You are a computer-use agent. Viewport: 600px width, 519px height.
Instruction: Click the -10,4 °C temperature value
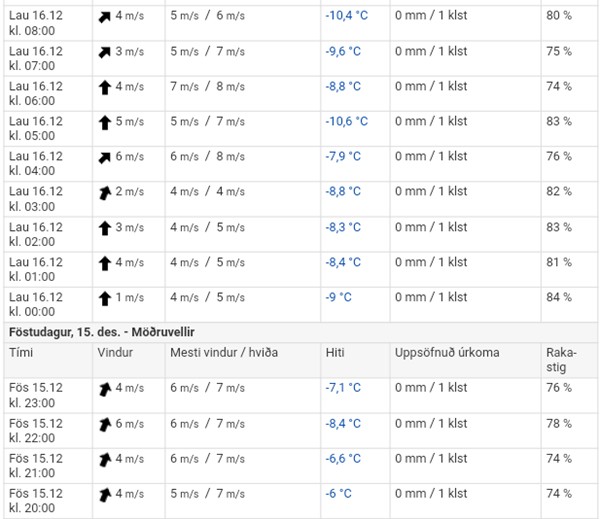[347, 15]
